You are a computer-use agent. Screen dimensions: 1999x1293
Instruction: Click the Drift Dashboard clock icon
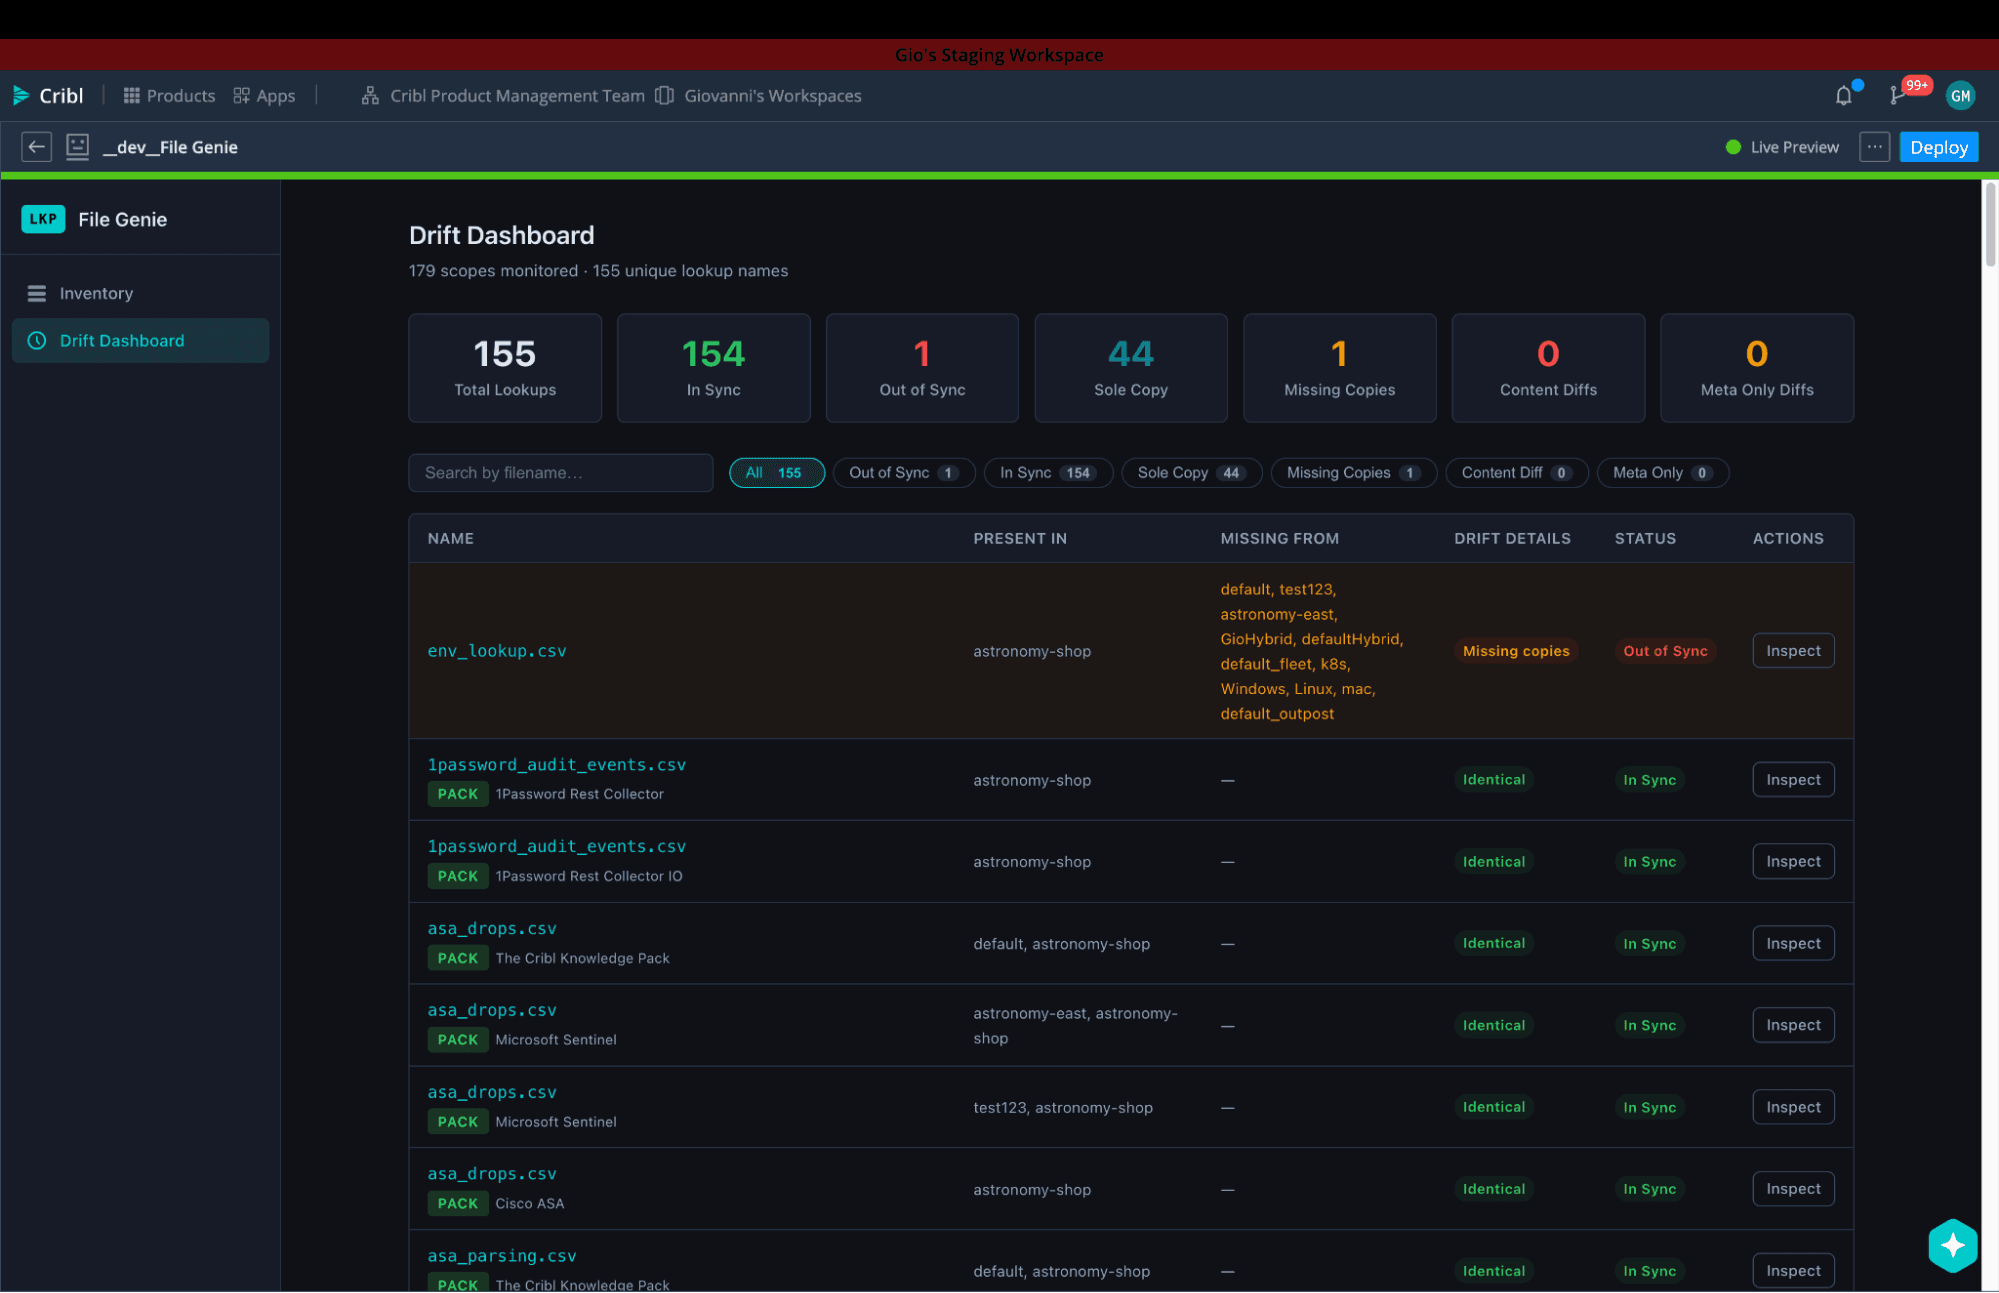[x=37, y=341]
